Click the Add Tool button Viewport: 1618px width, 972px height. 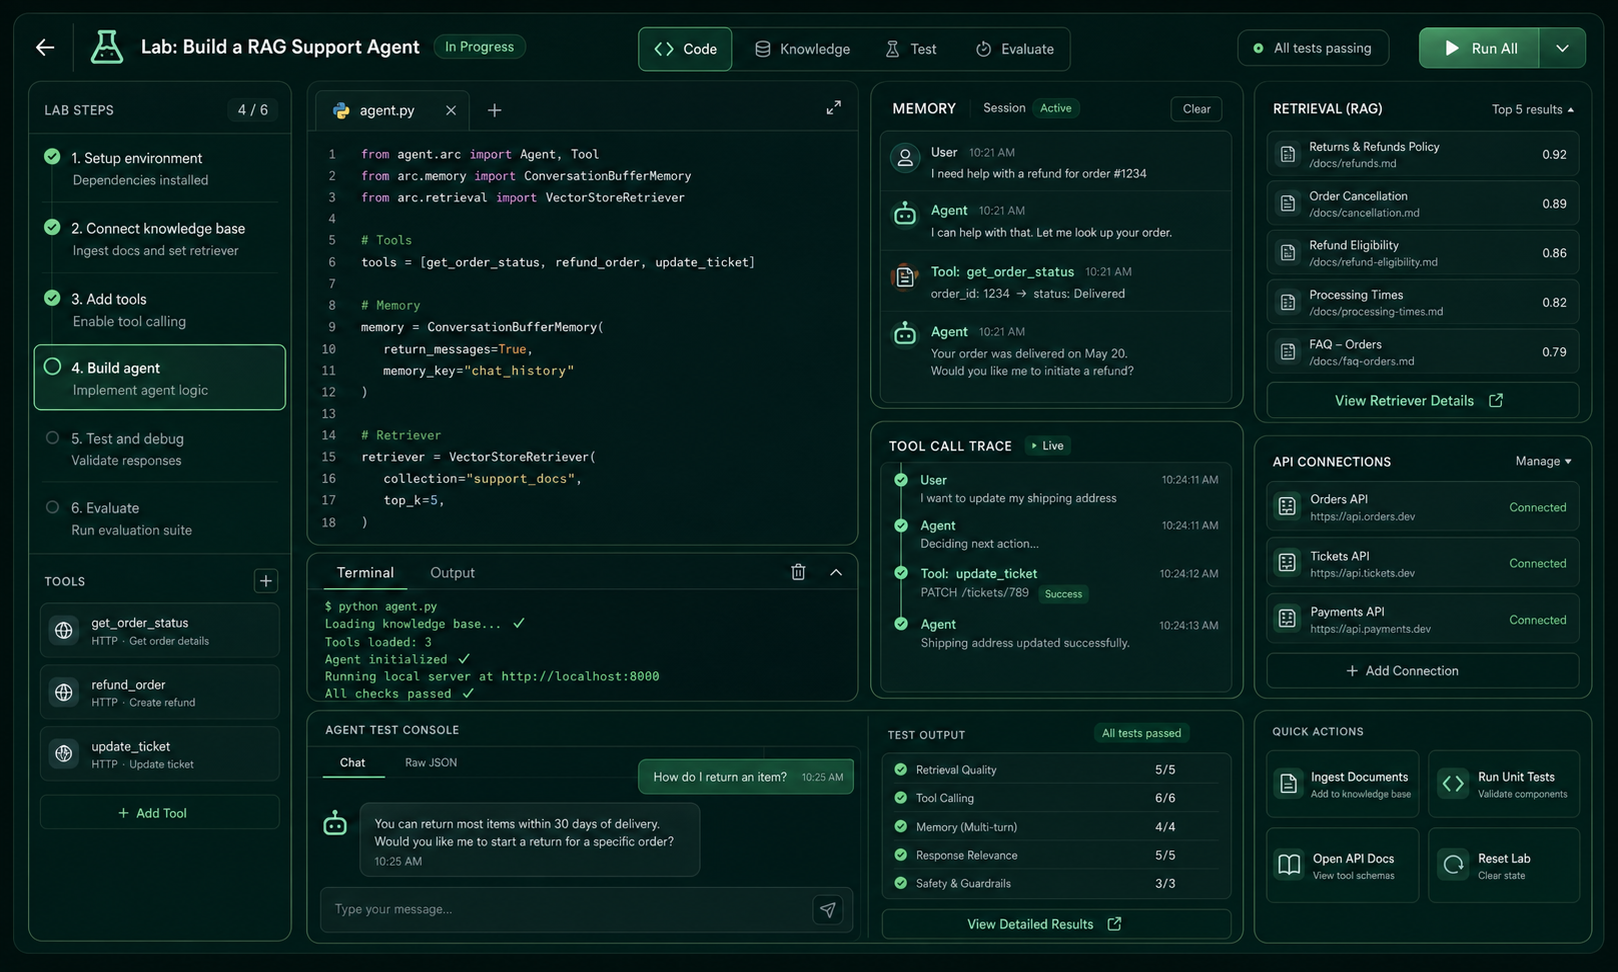[159, 813]
